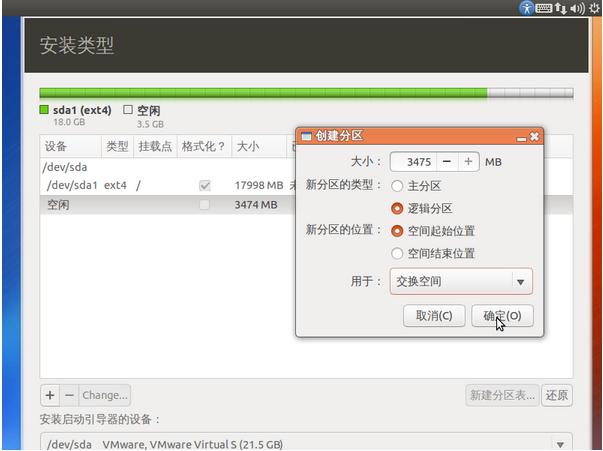The height and width of the screenshot is (451, 603).
Task: Increase partition size with plus stepper
Action: (x=467, y=161)
